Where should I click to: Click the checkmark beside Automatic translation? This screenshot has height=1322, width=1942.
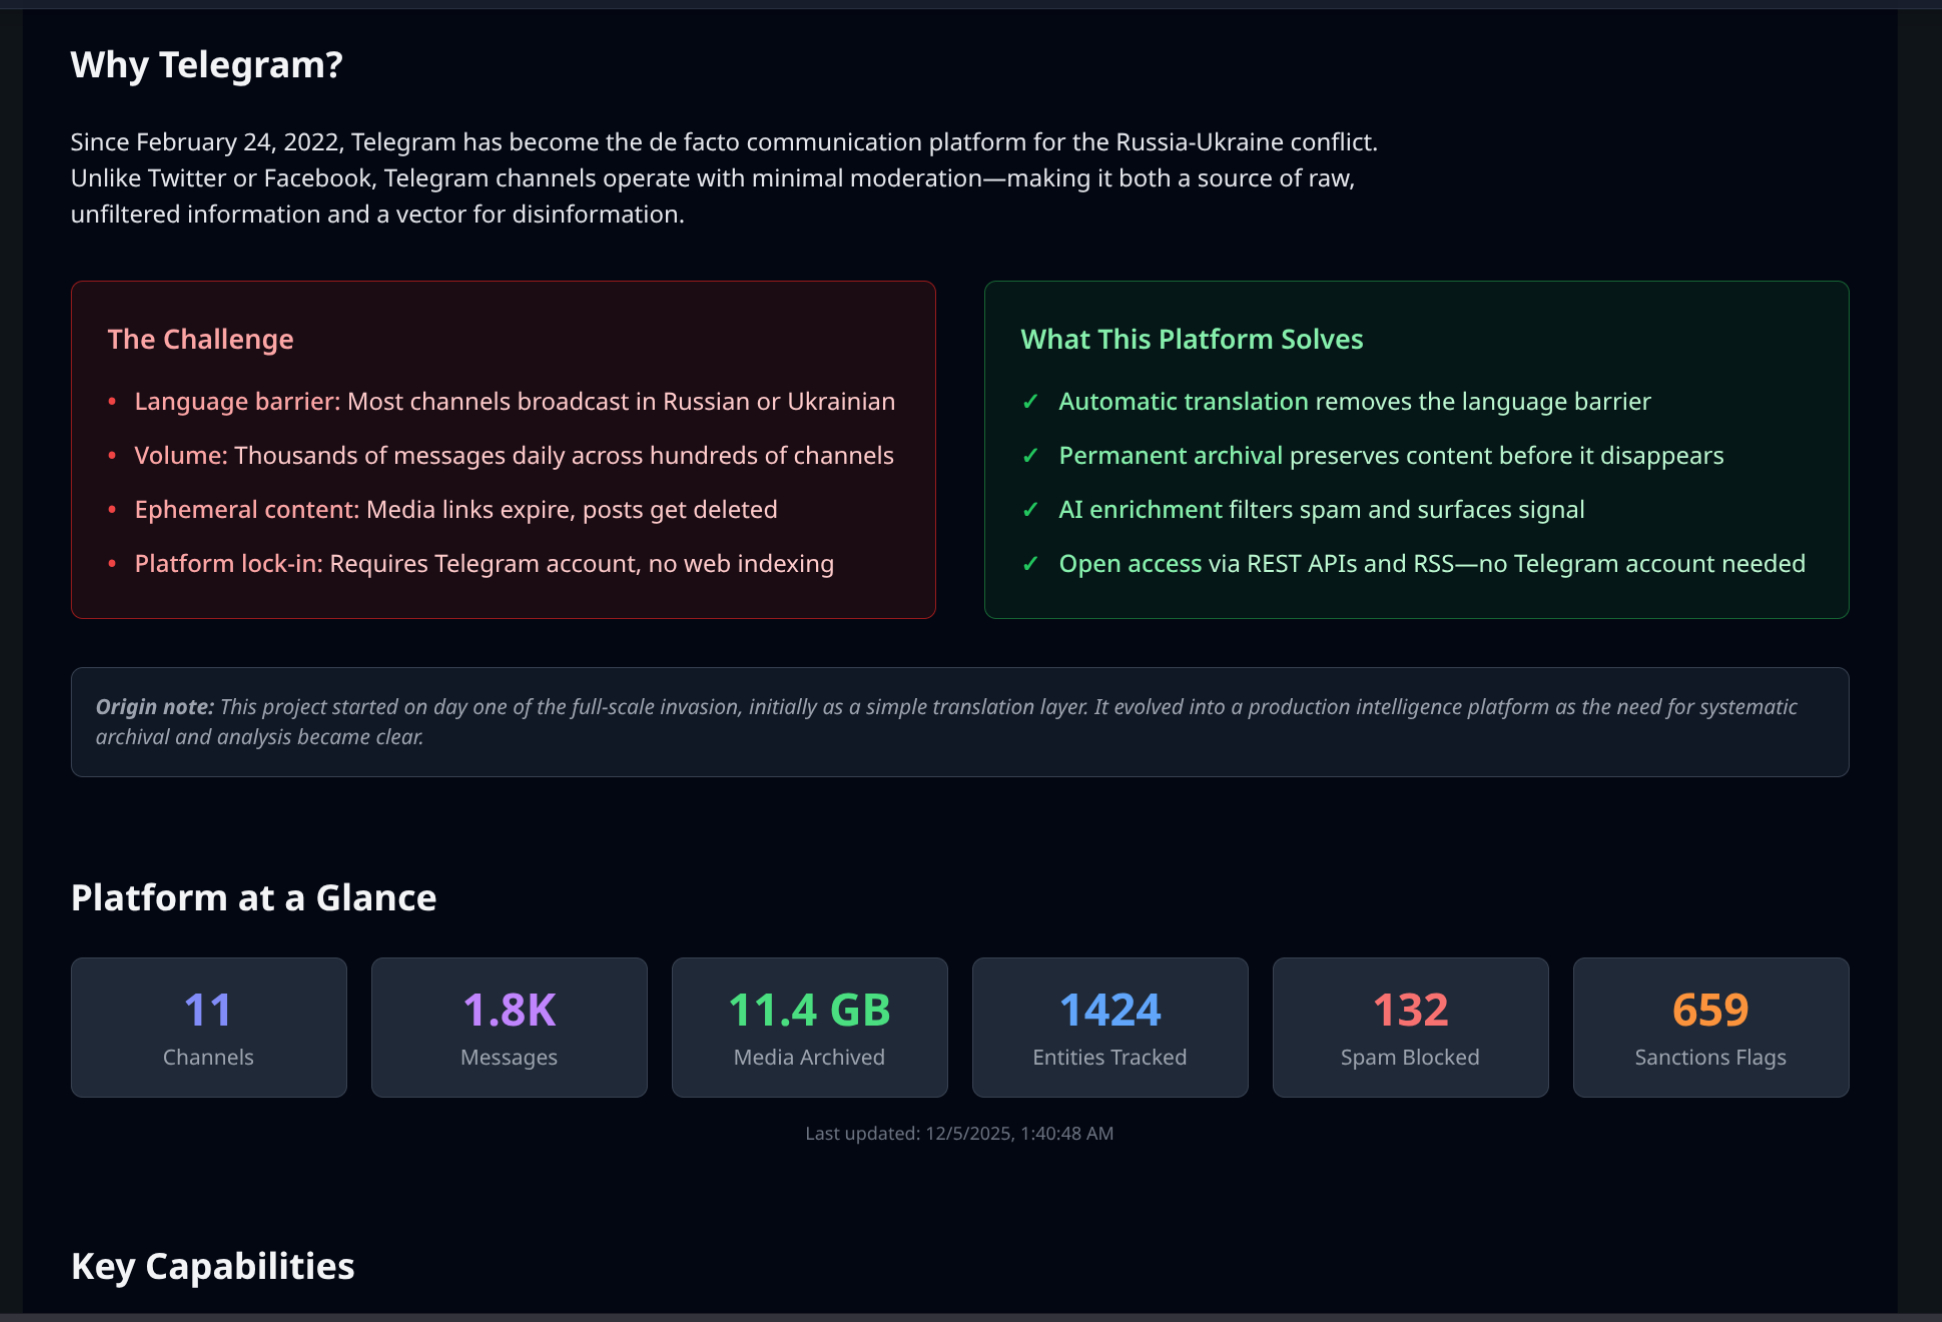(x=1030, y=402)
